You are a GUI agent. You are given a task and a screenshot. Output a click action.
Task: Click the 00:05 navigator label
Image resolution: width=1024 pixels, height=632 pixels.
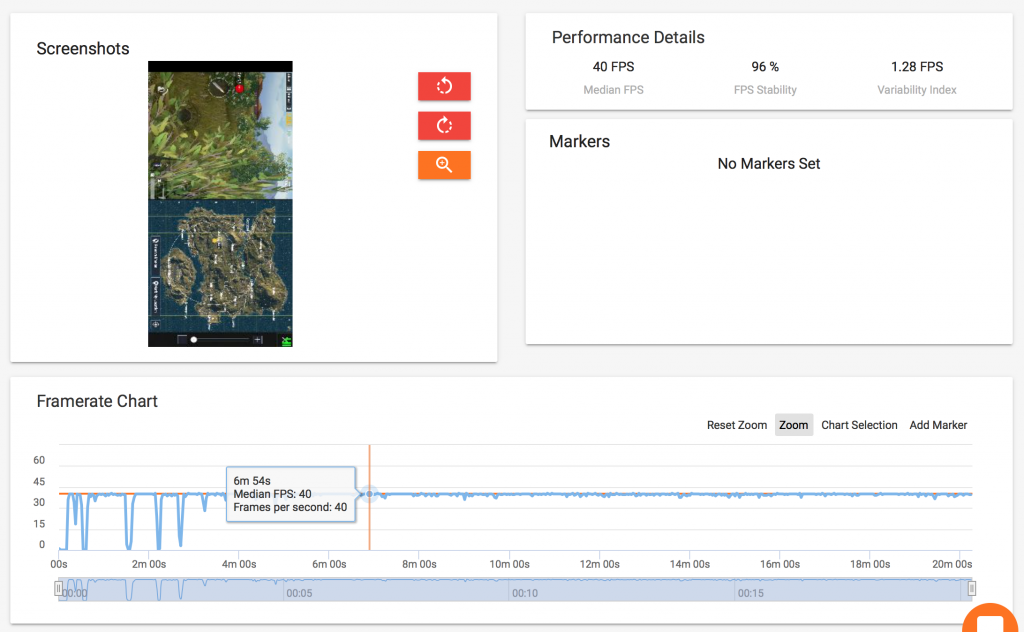(299, 593)
